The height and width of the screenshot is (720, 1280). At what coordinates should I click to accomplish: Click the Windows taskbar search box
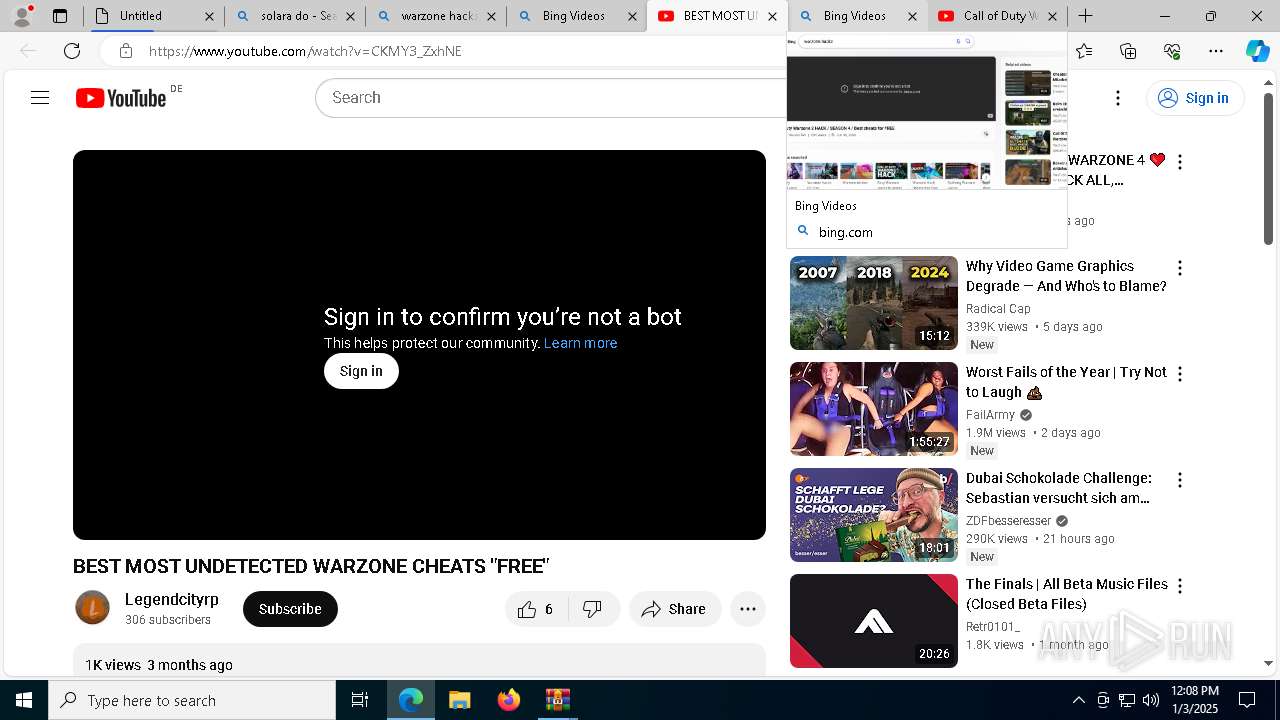pyautogui.click(x=192, y=700)
